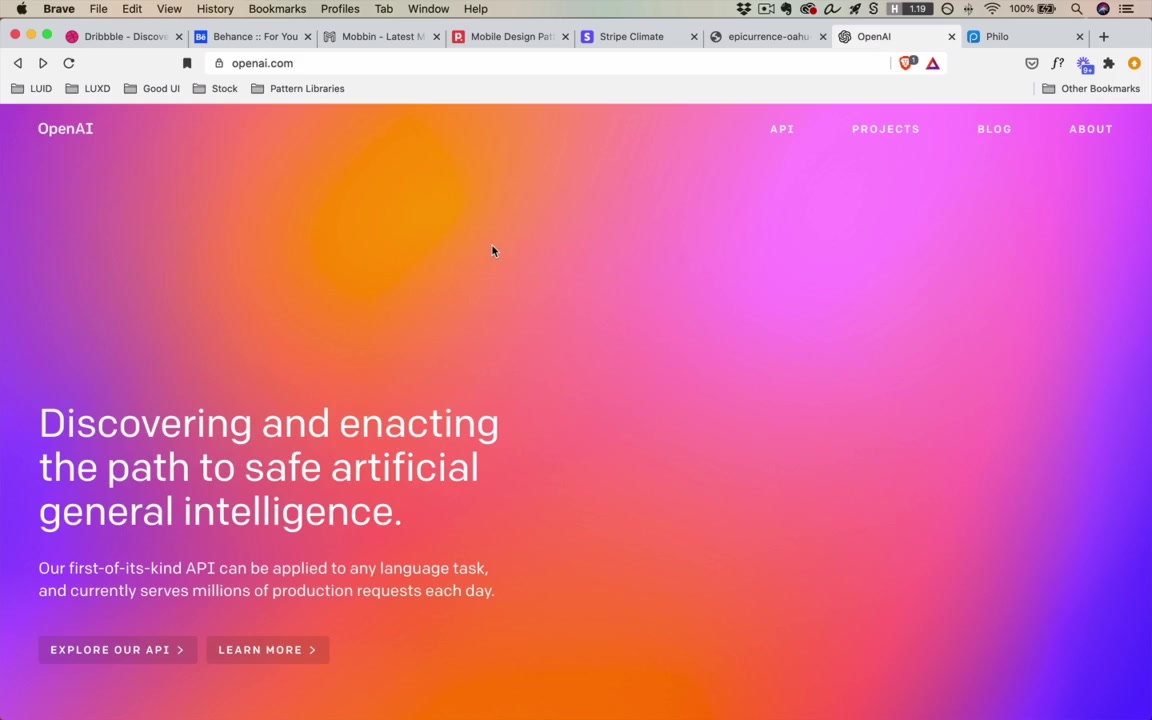Check the battery status icon
Viewport: 1152px width, 720px height.
point(1047,9)
